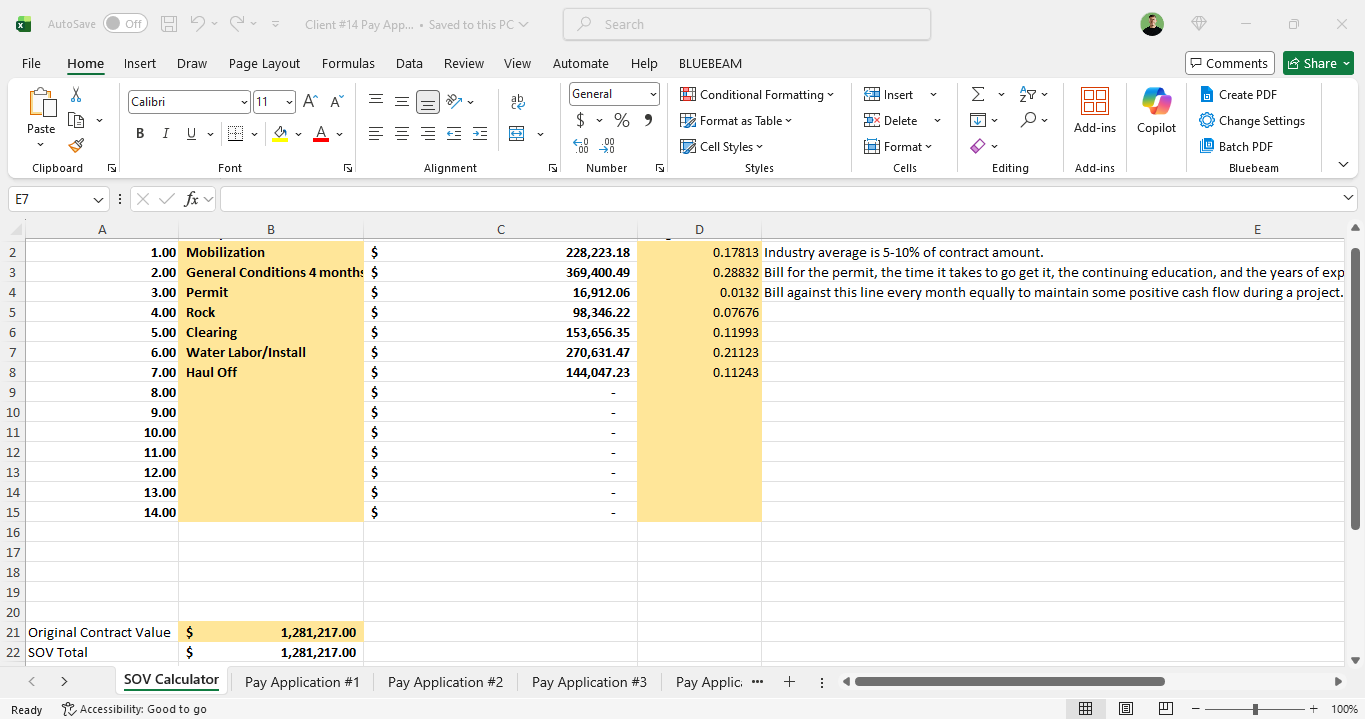
Task: Collapse the ribbon with chevron
Action: point(1343,165)
